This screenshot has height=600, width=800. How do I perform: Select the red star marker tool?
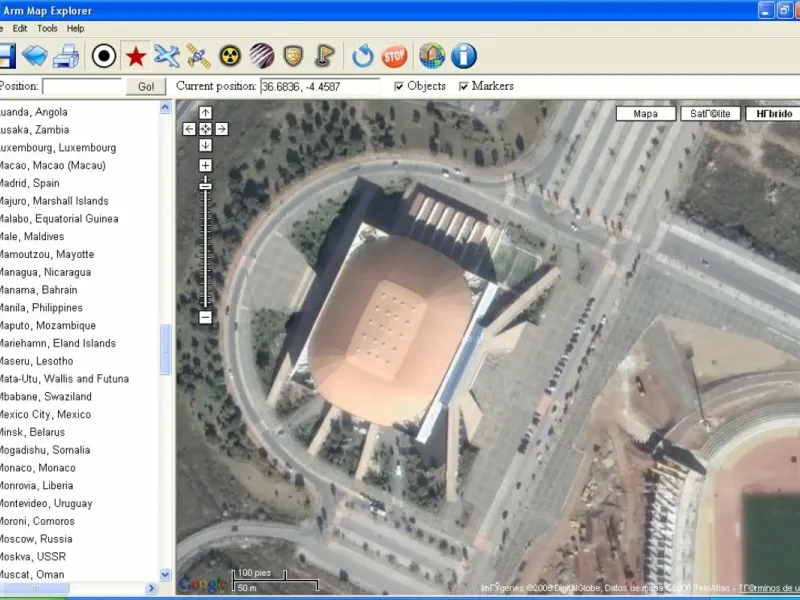click(136, 56)
